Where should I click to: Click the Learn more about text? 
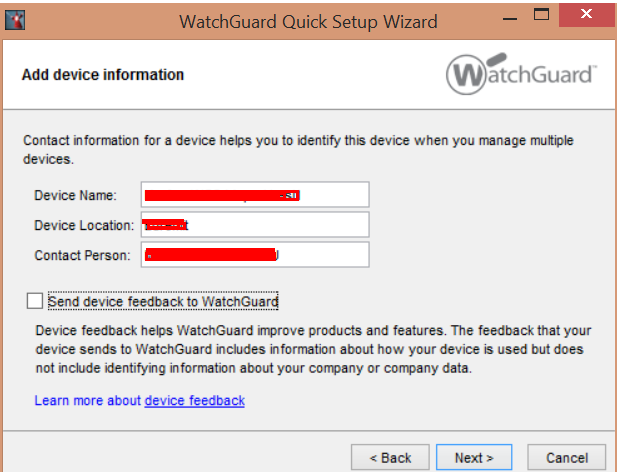(87, 400)
